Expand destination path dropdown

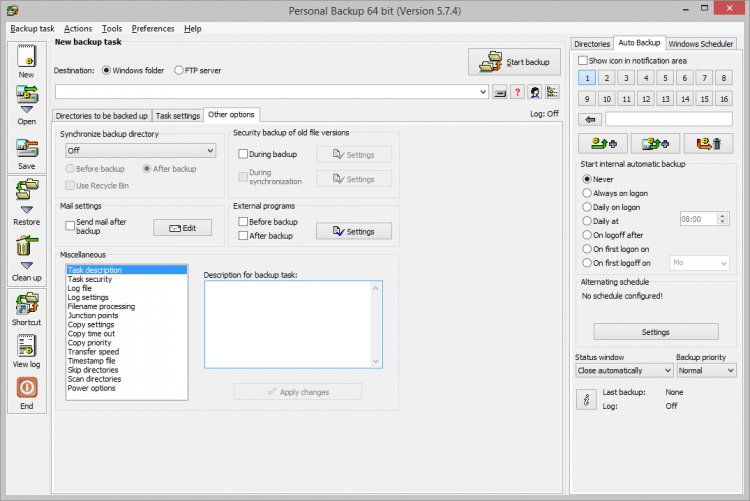click(x=483, y=92)
